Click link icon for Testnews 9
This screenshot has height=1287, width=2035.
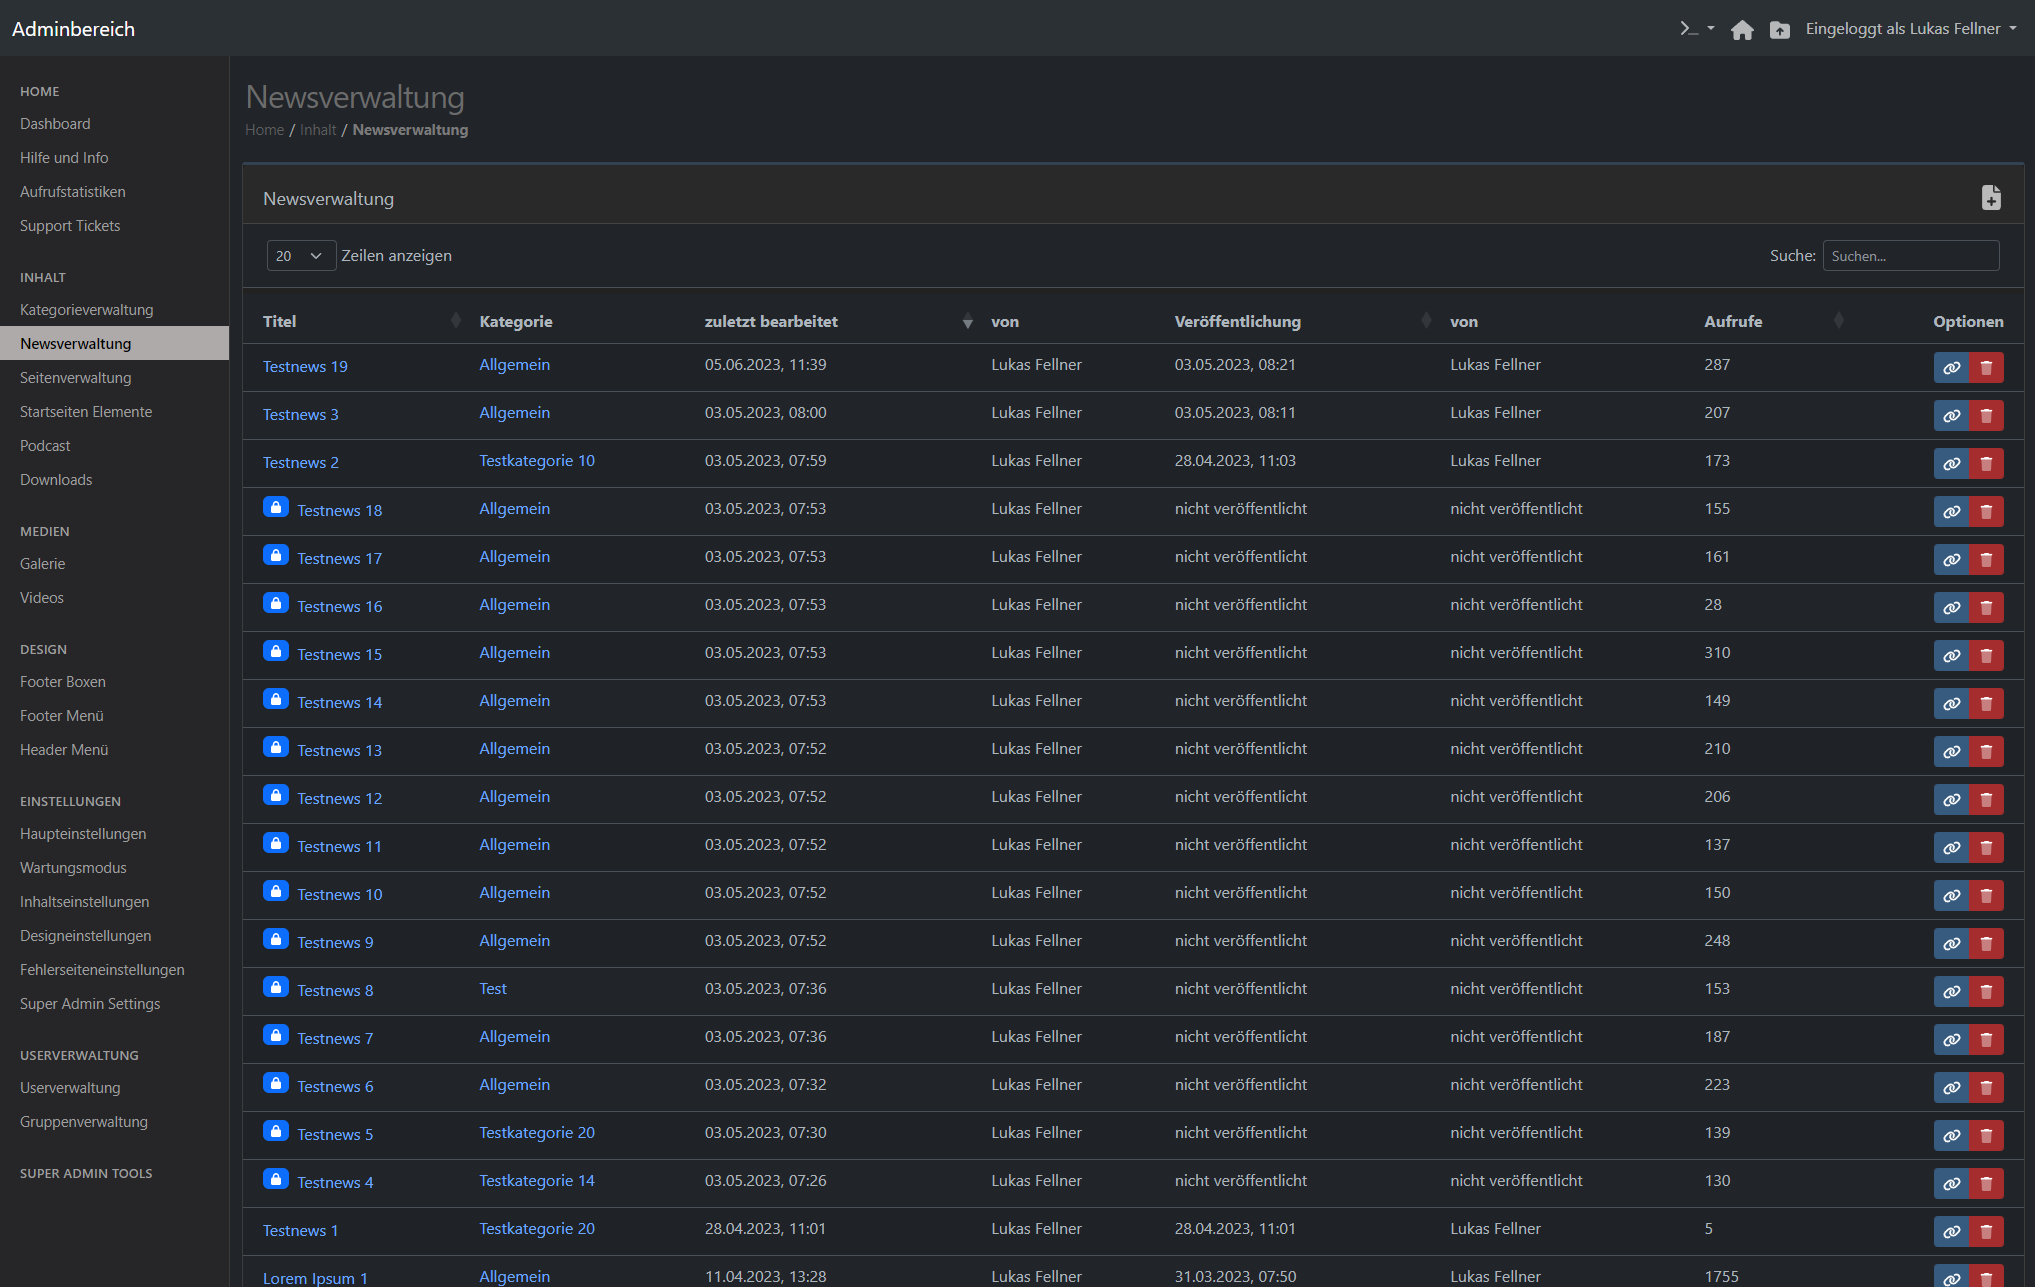click(x=1951, y=944)
